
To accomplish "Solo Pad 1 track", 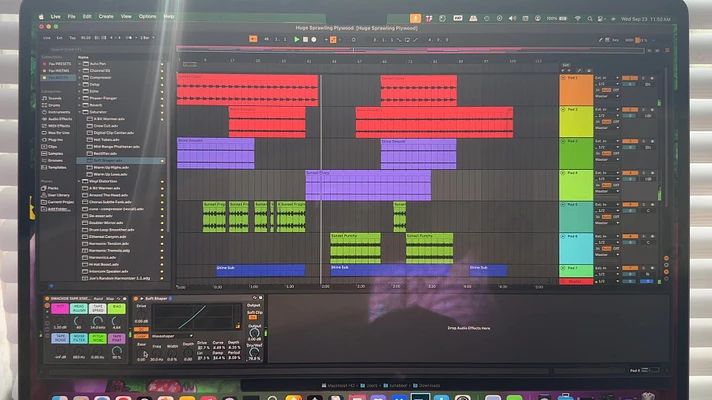I will point(643,78).
